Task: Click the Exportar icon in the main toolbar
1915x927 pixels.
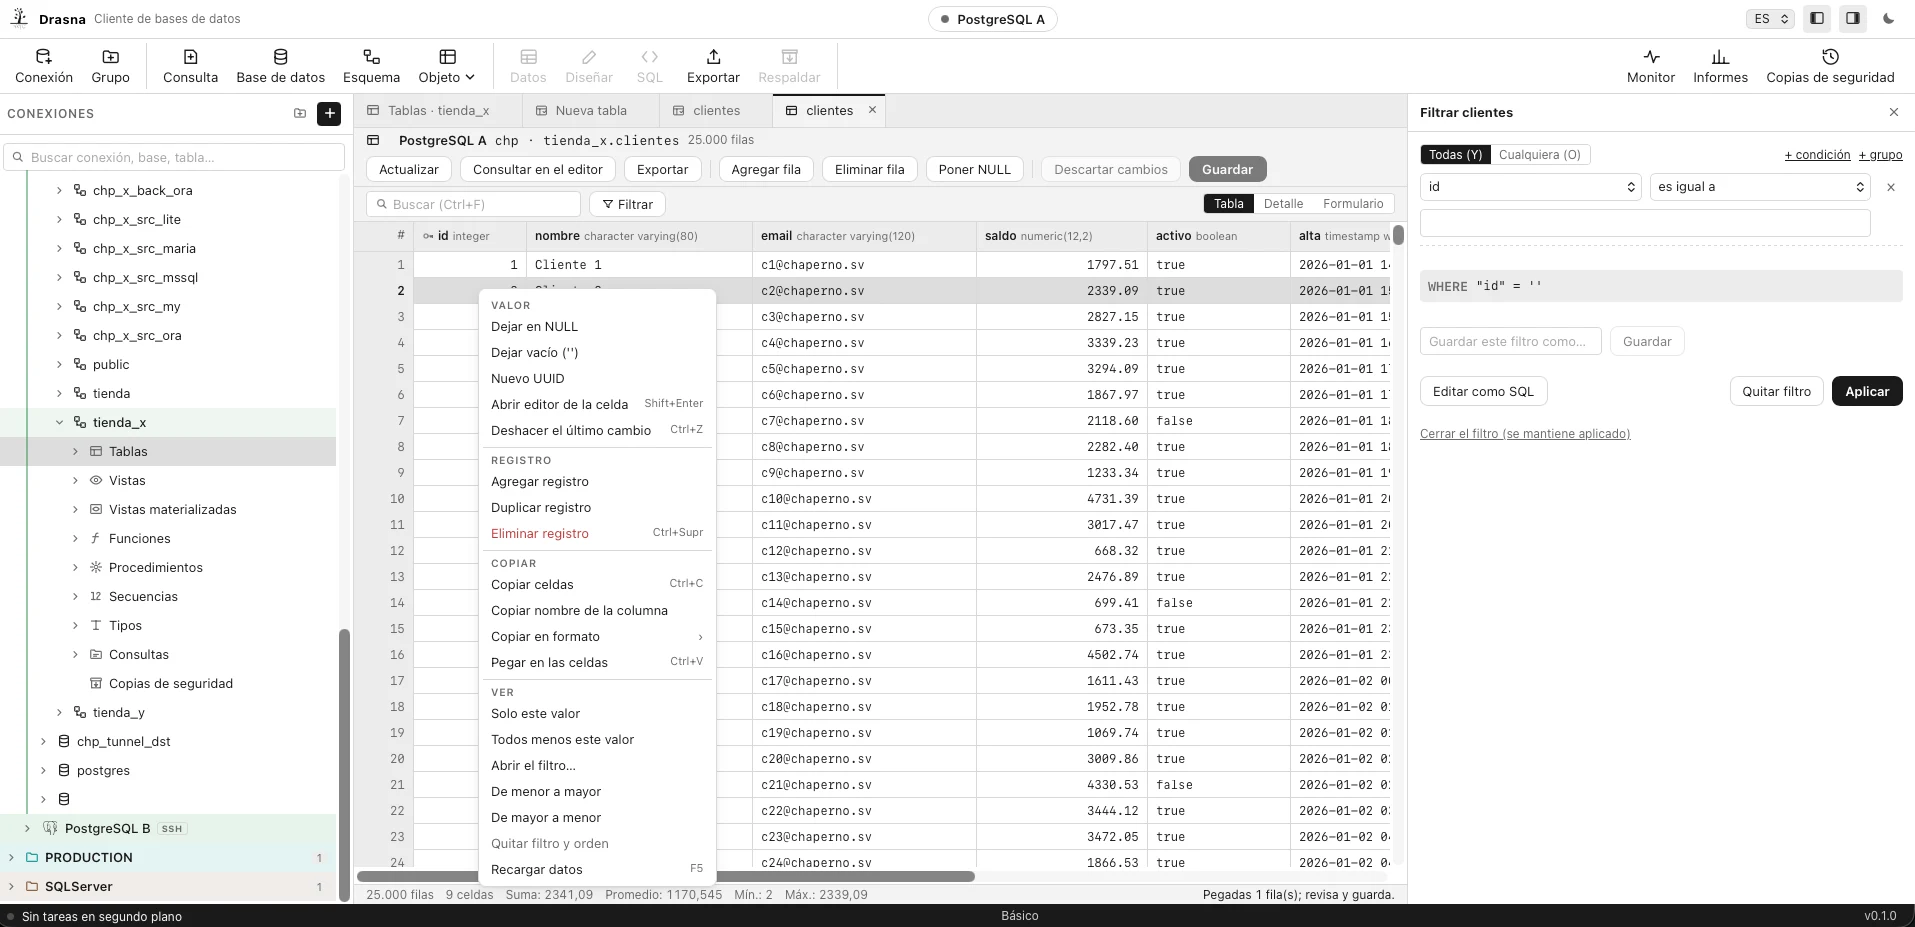Action: [x=713, y=66]
